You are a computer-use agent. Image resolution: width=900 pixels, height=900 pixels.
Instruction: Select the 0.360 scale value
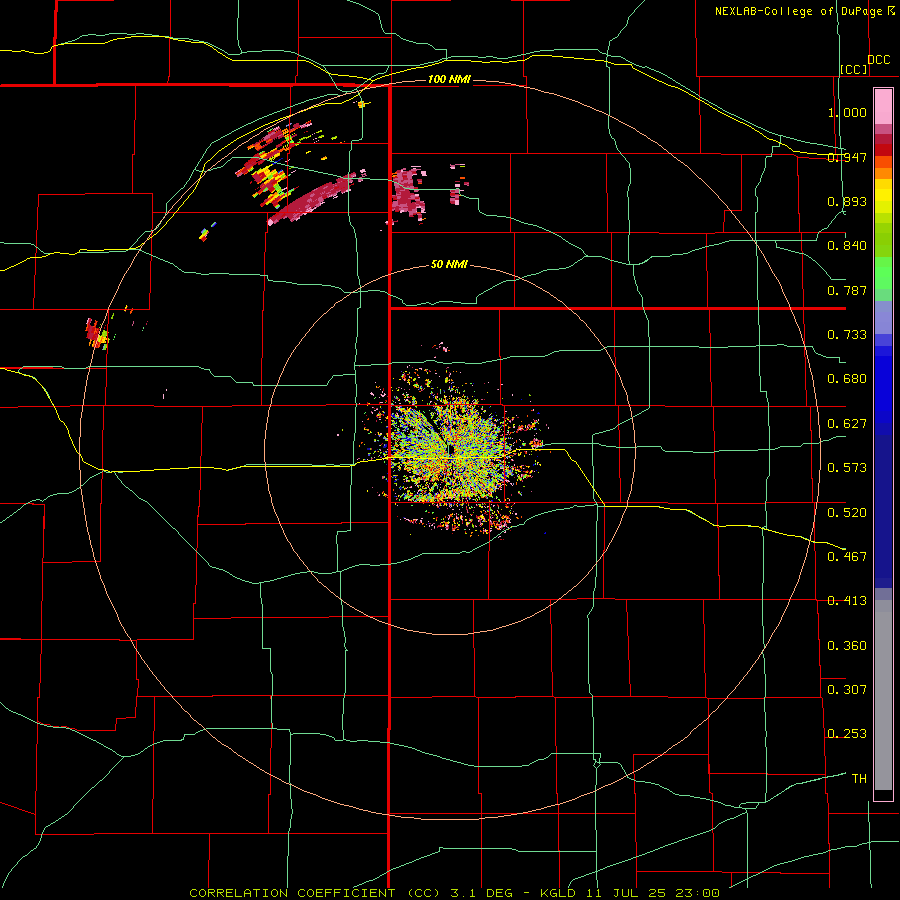pyautogui.click(x=847, y=646)
